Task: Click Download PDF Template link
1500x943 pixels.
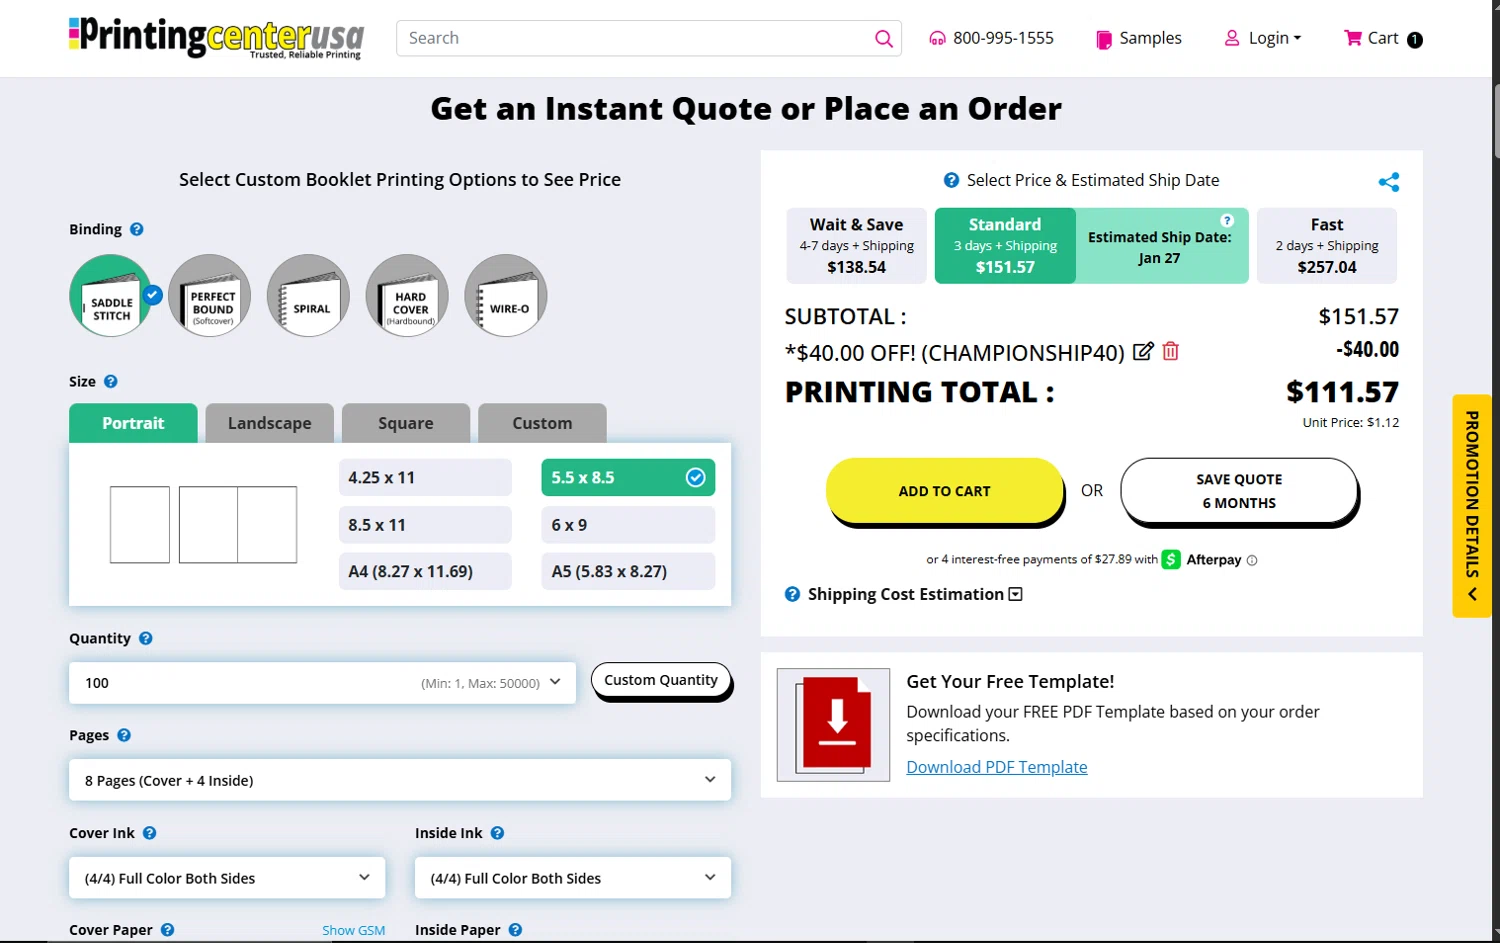Action: coord(997,767)
